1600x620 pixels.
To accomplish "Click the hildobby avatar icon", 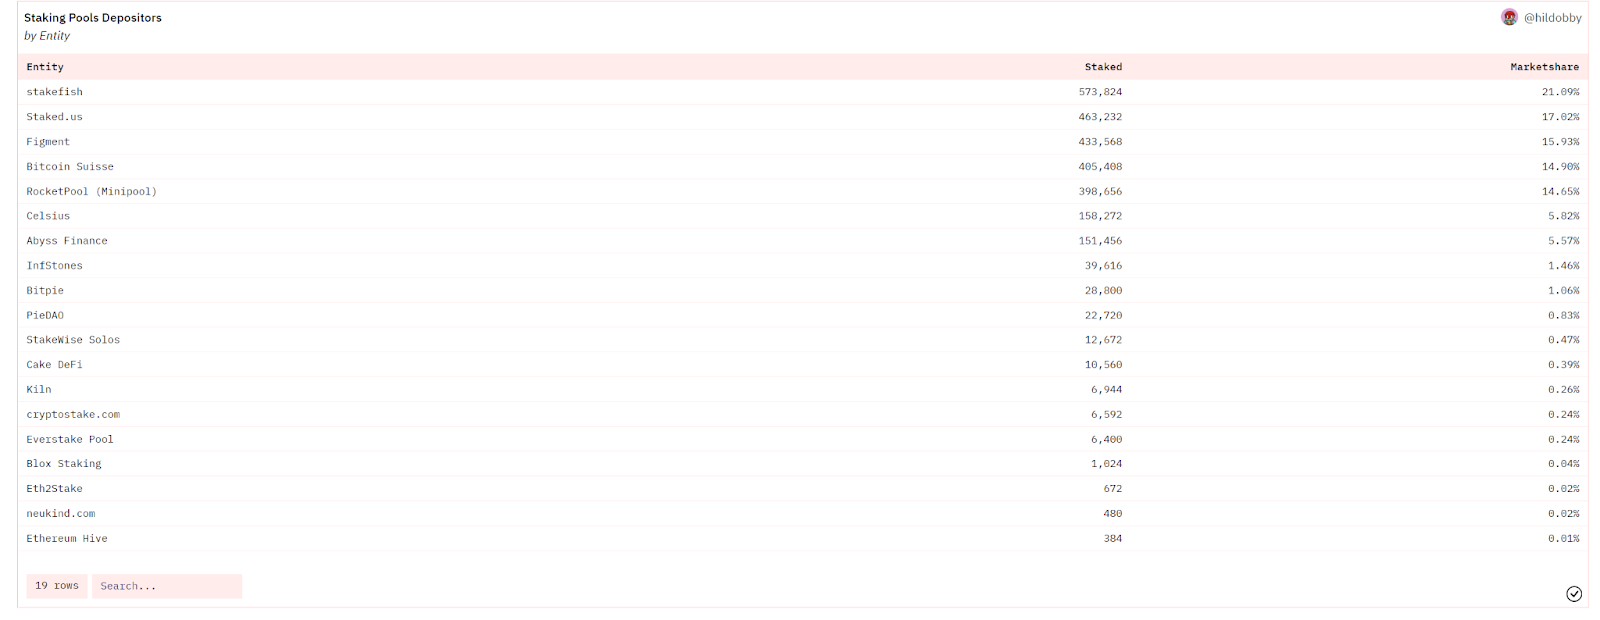I will [1509, 17].
